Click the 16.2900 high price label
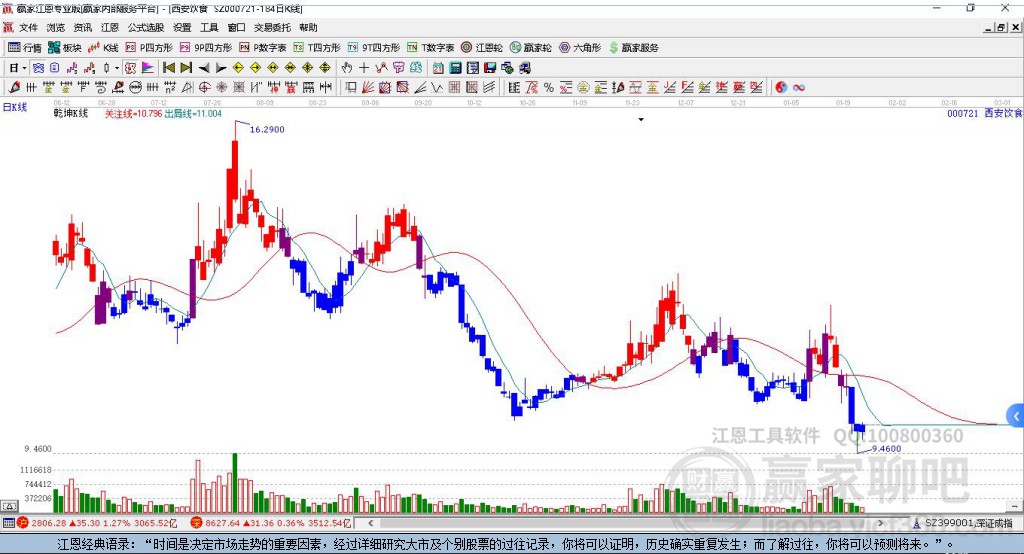 click(x=267, y=129)
